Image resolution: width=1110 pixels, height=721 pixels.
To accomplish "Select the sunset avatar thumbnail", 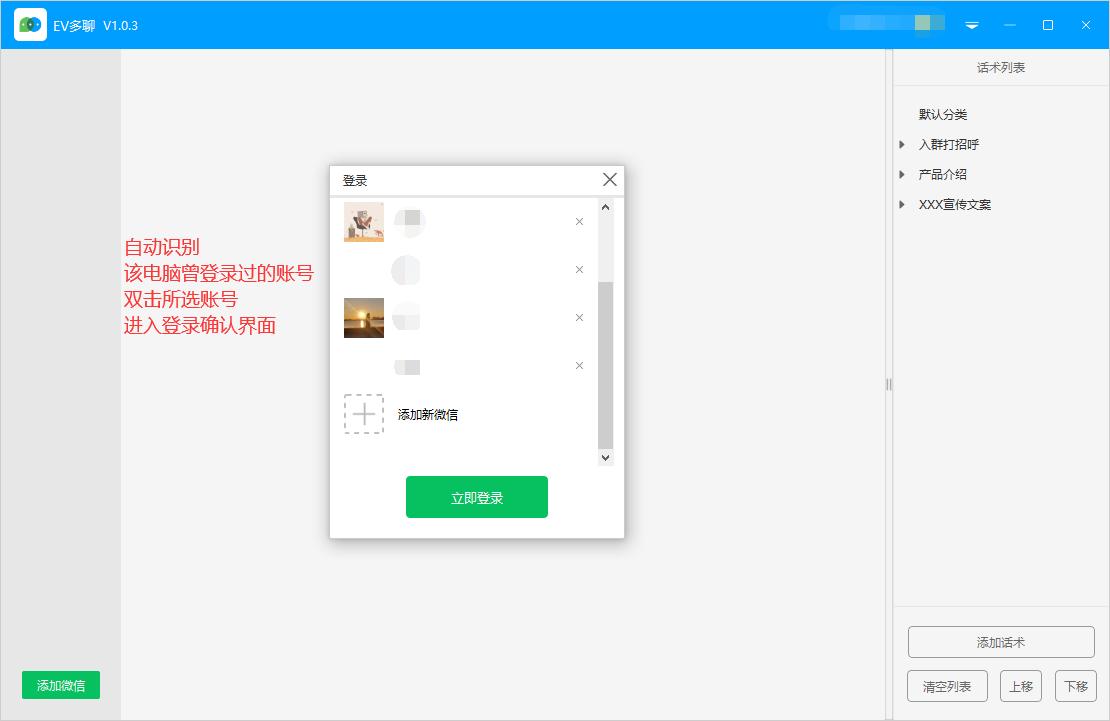I will 363,317.
